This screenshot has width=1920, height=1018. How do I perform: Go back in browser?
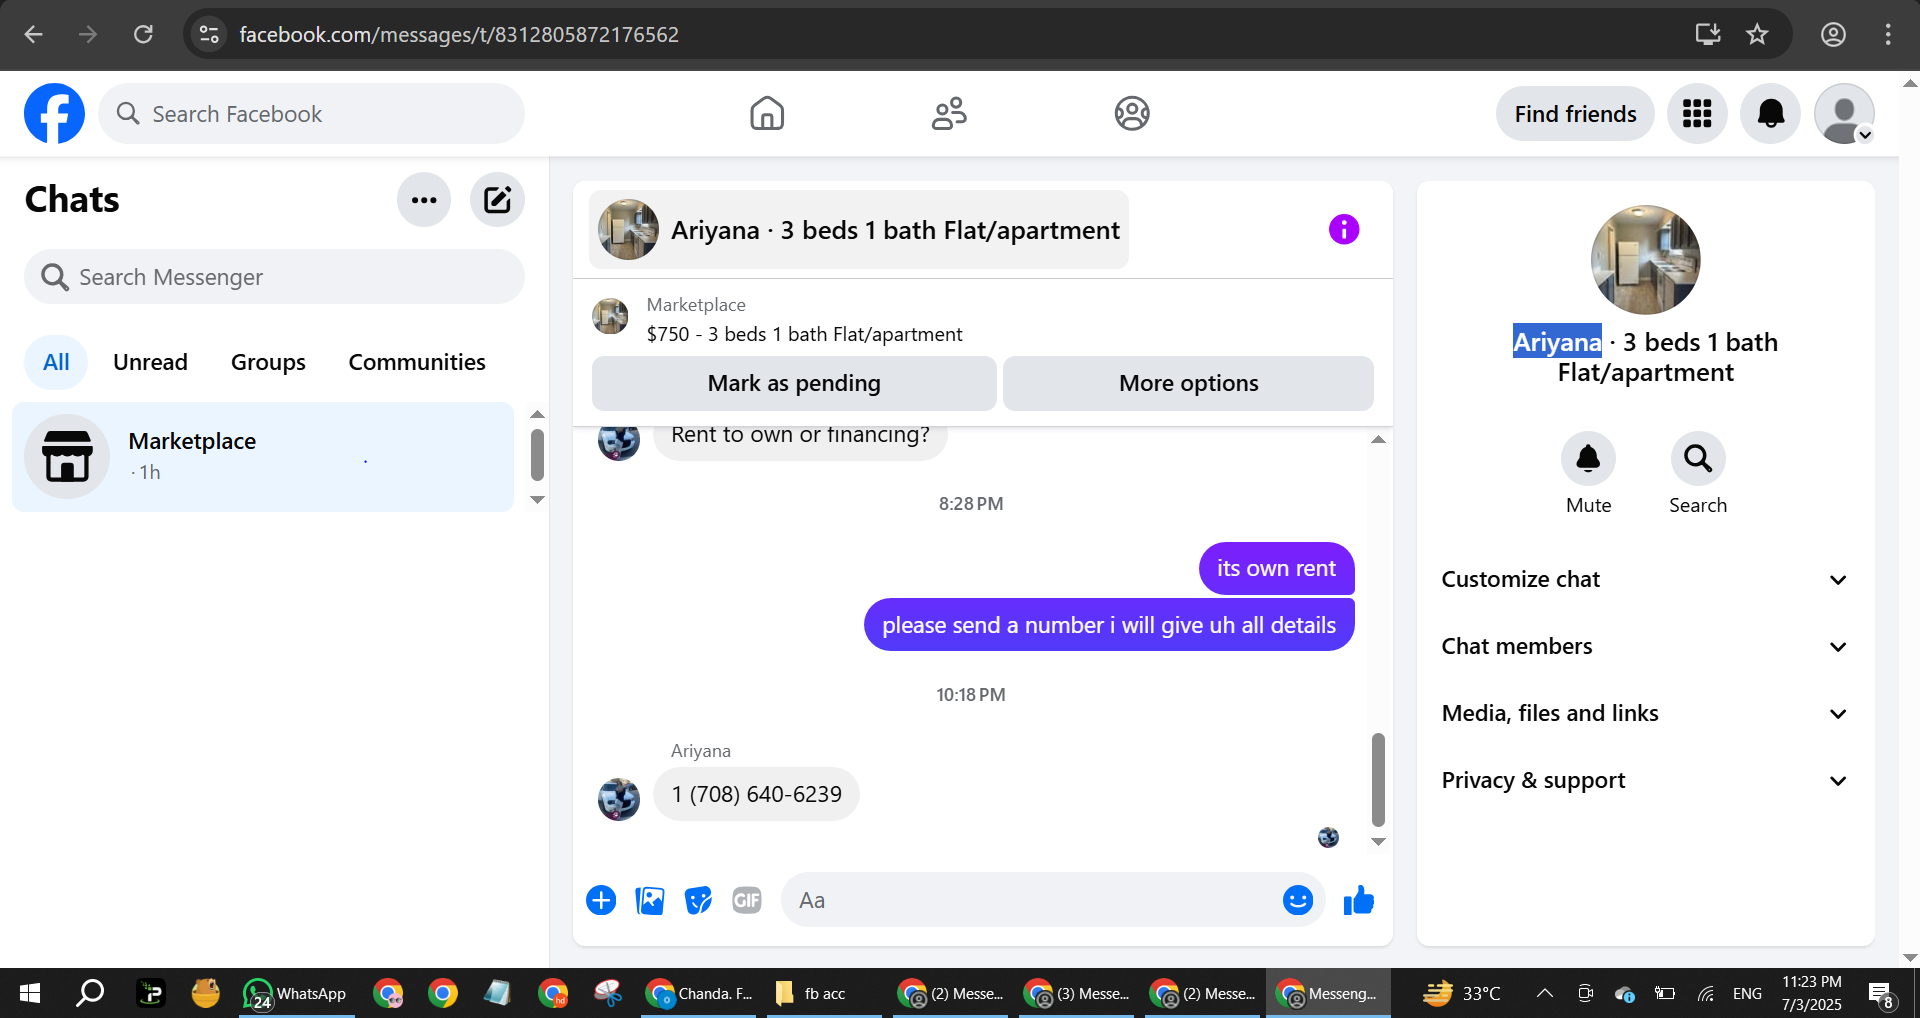[x=33, y=34]
